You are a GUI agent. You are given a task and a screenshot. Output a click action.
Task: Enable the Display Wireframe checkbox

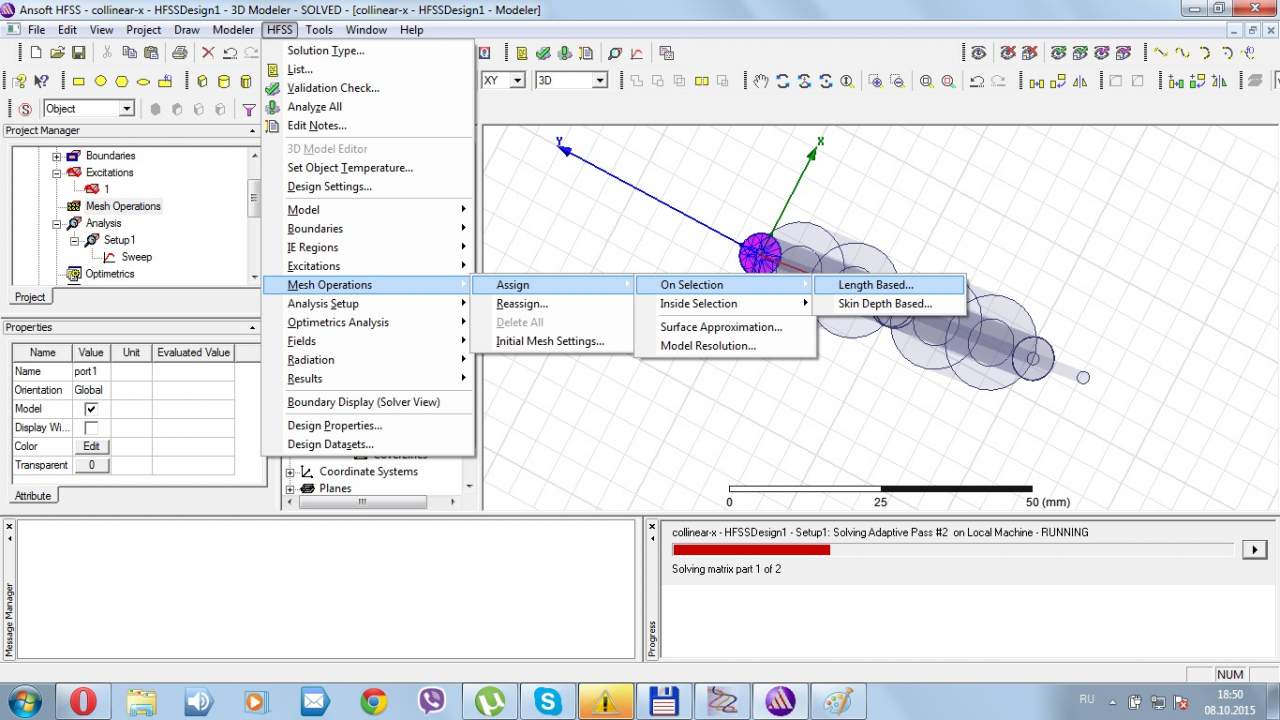(x=91, y=428)
